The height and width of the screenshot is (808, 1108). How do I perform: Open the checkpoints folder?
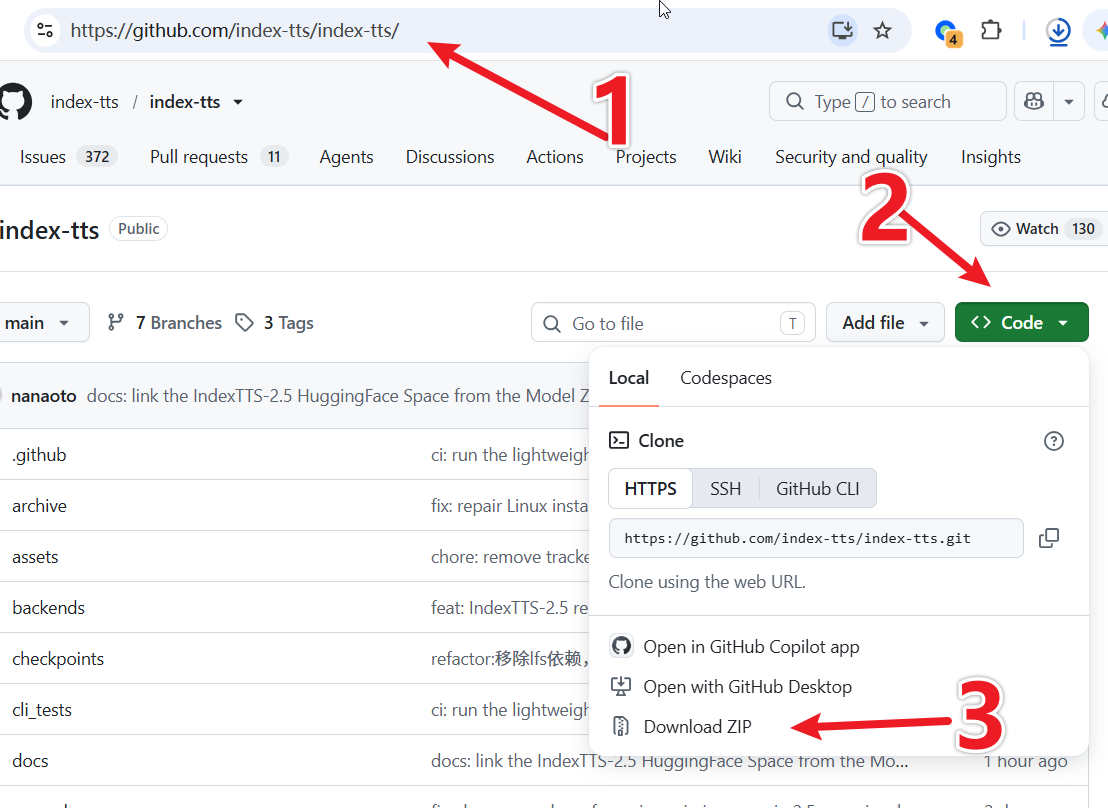pos(58,659)
